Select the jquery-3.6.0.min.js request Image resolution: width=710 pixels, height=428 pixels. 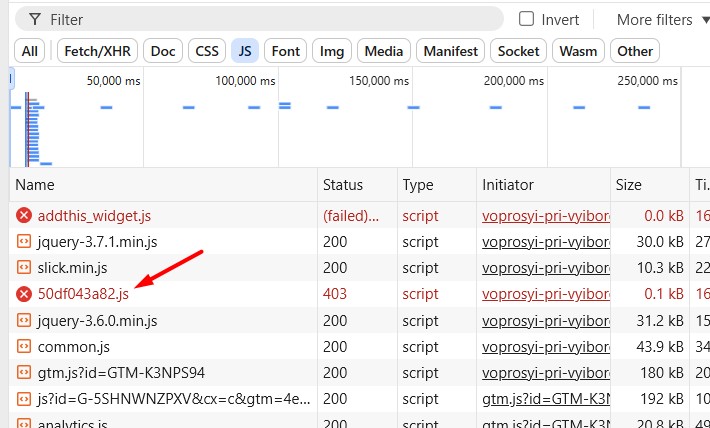(97, 321)
